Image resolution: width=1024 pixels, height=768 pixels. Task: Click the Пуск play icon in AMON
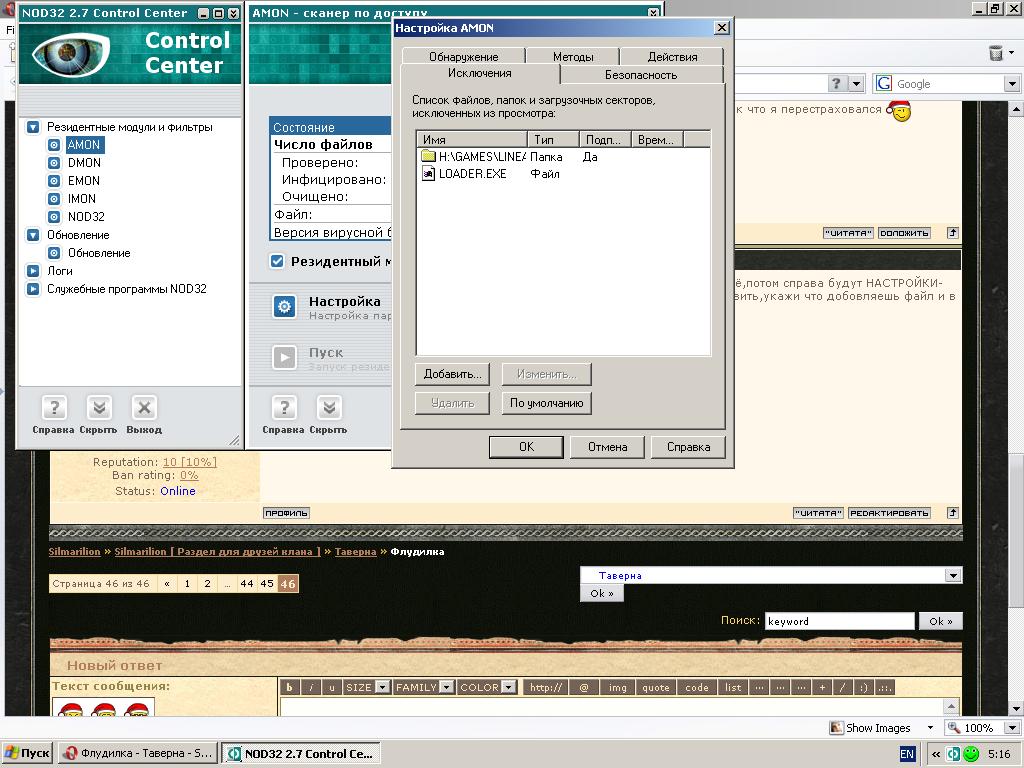click(284, 357)
